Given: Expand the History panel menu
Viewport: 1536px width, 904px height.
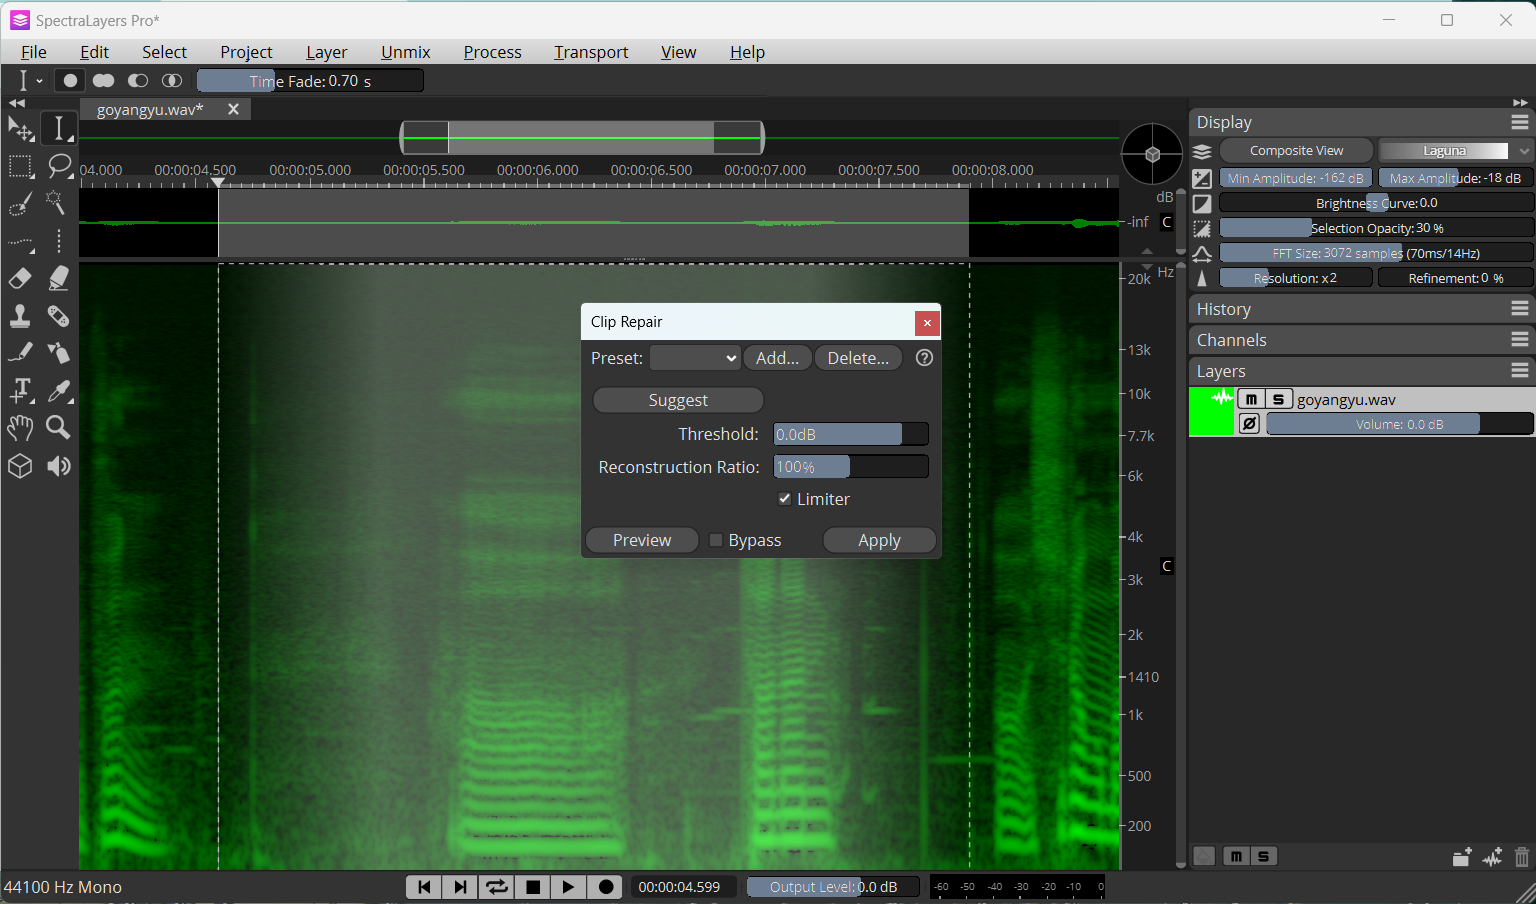Looking at the screenshot, I should point(1520,309).
